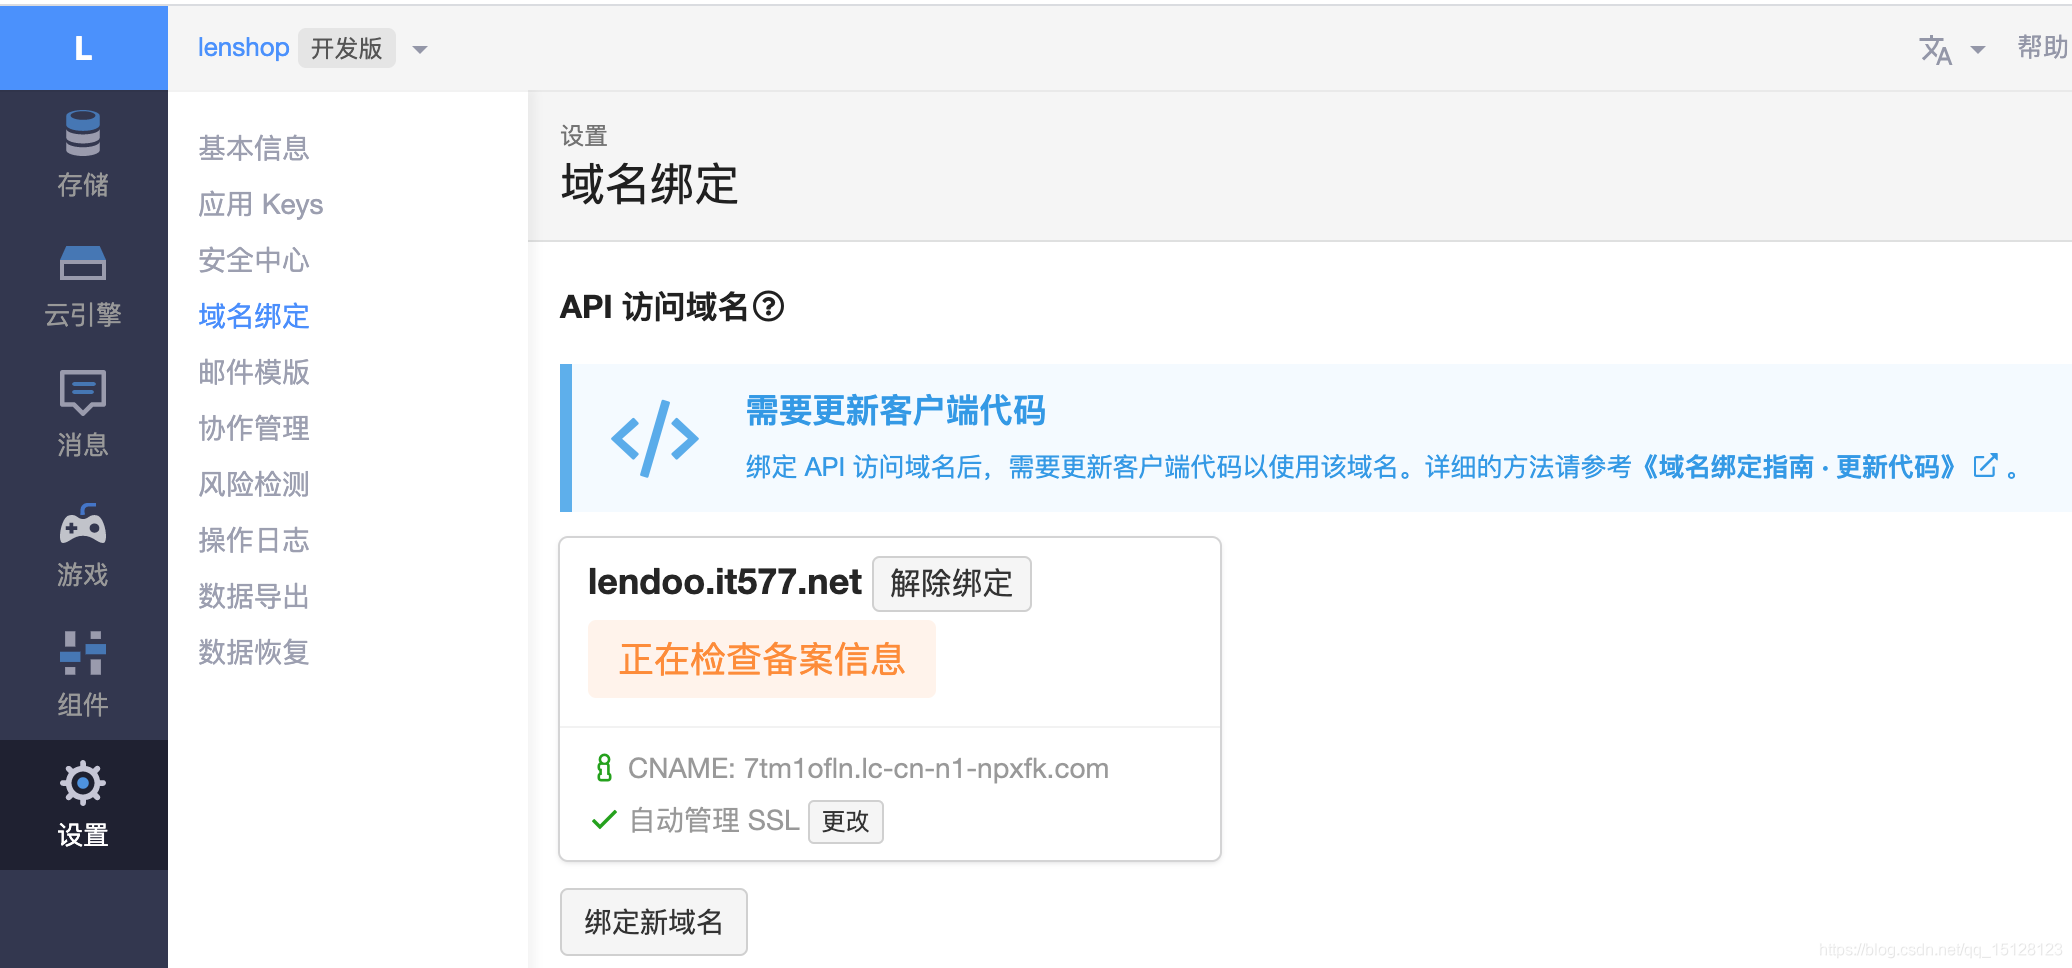Click the 域名绑定 page title
Viewport: 2072px width, 968px height.
650,184
